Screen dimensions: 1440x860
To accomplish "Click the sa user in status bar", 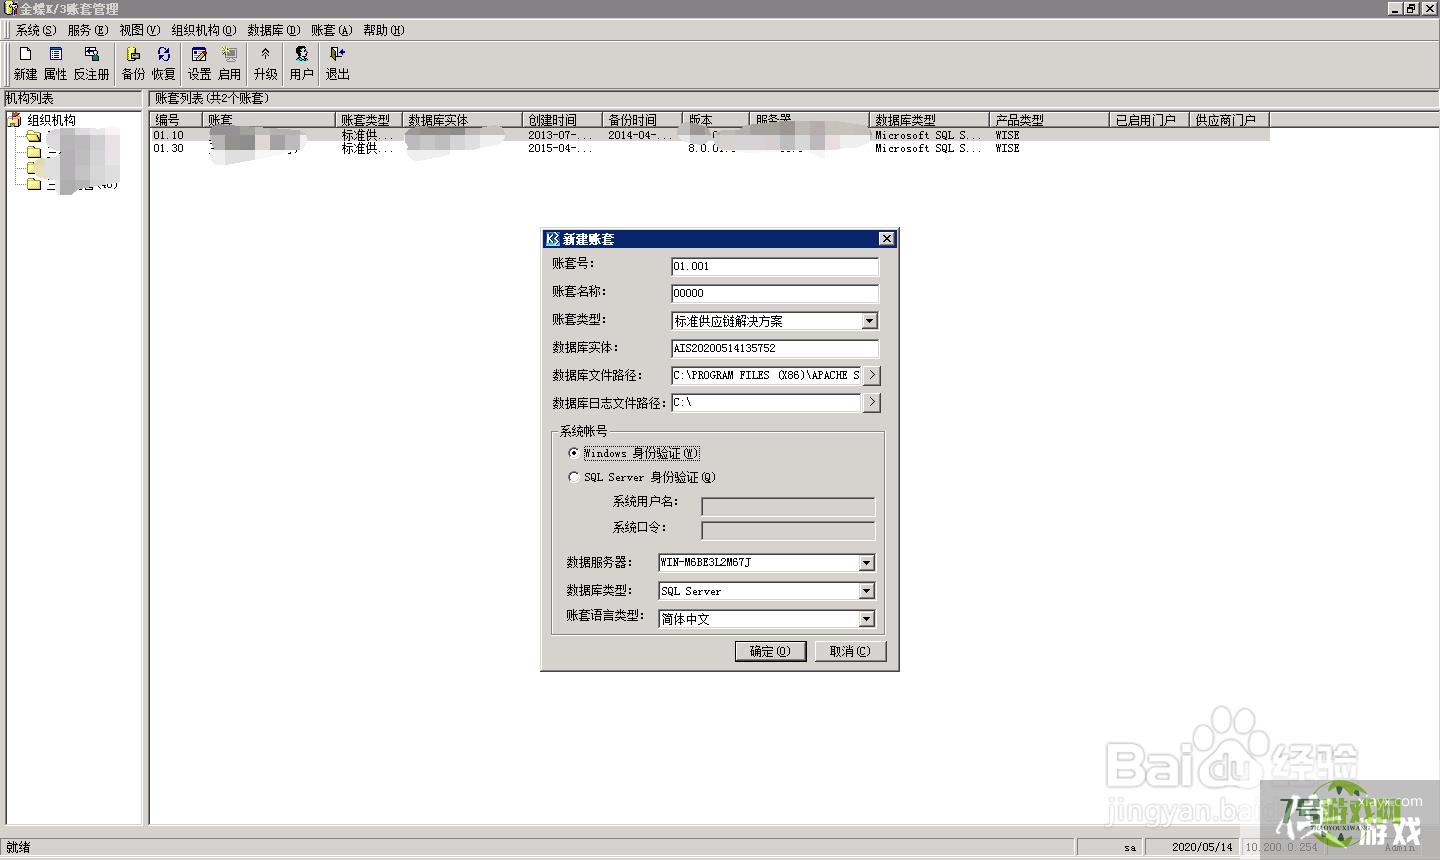I will click(x=1129, y=847).
